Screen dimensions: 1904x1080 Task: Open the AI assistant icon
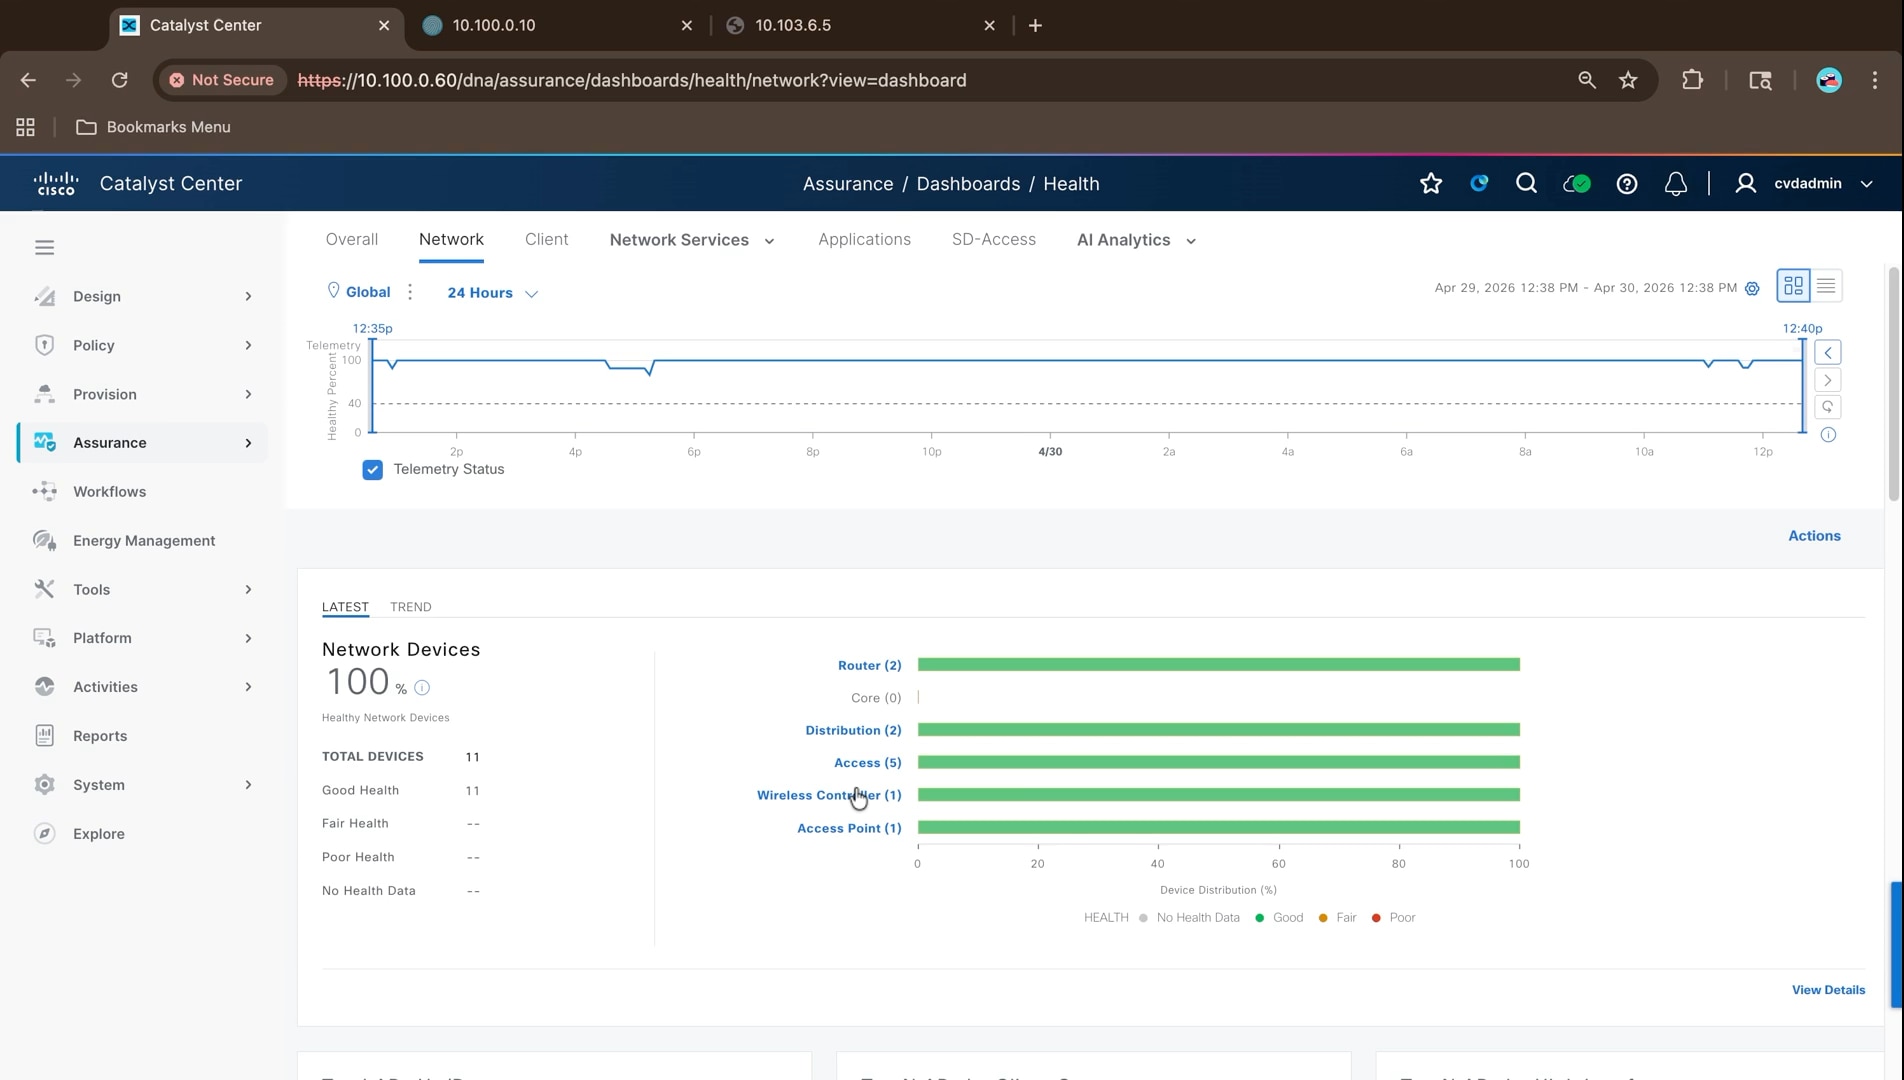pyautogui.click(x=1479, y=183)
